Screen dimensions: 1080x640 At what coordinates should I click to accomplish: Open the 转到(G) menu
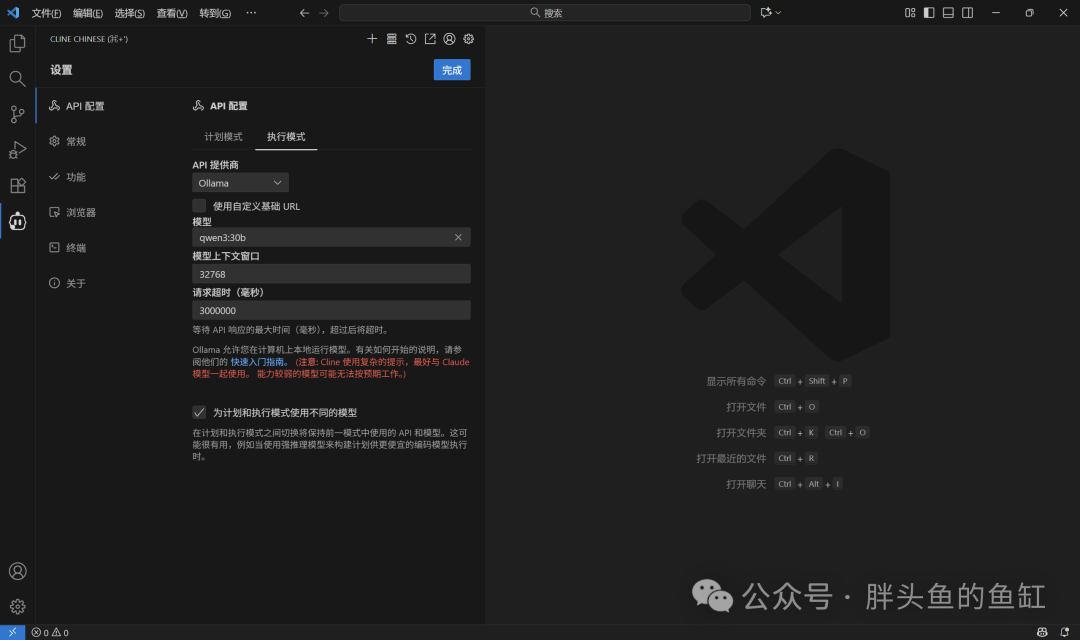coord(215,13)
